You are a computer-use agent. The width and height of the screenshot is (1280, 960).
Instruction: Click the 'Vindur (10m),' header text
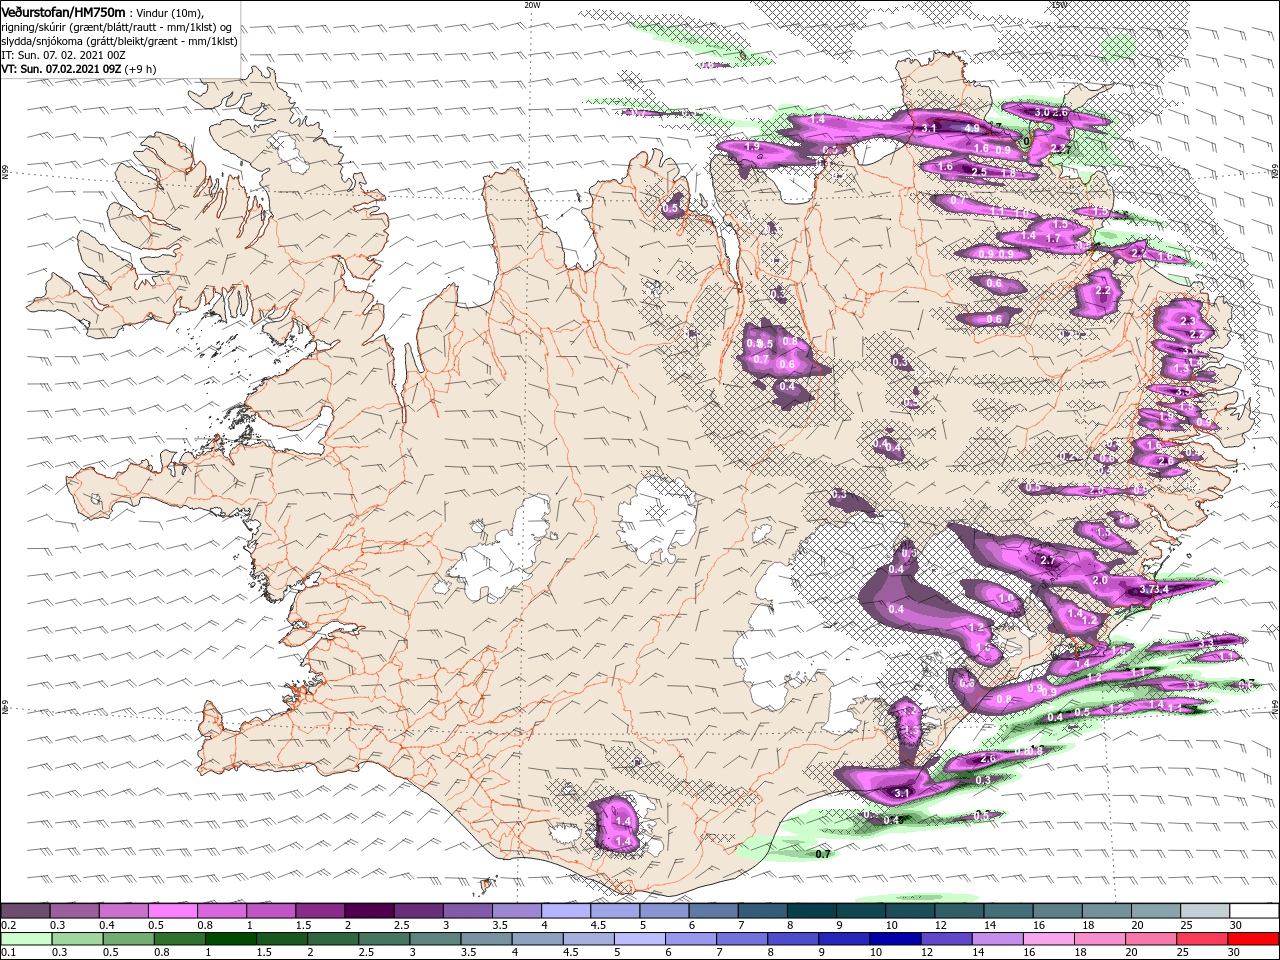[169, 12]
